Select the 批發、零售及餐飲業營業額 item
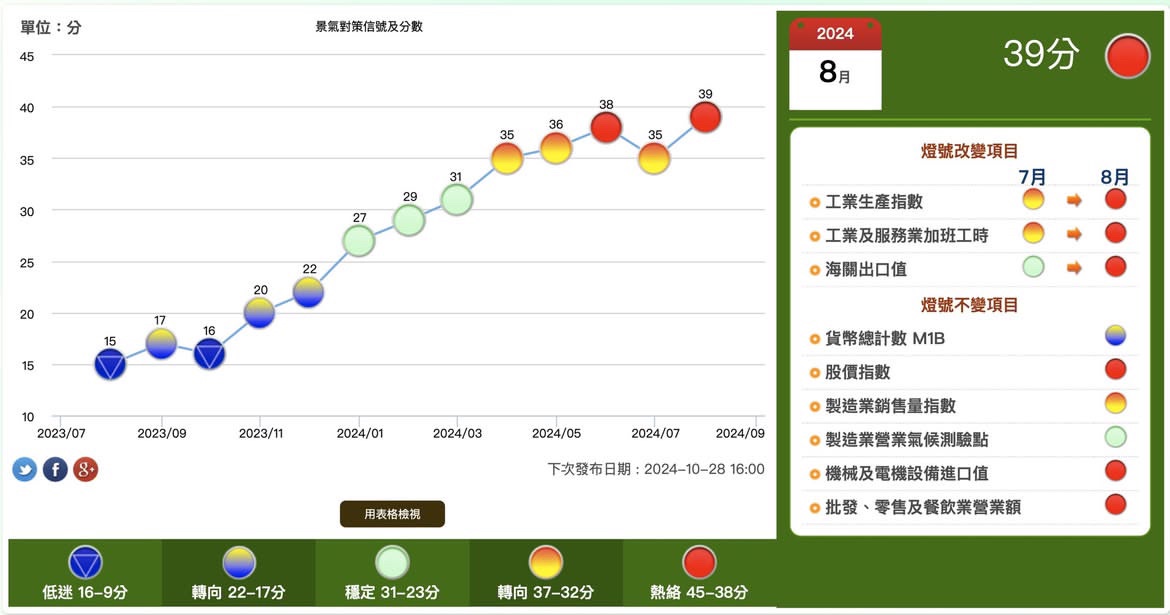This screenshot has width=1170, height=615. [922, 507]
